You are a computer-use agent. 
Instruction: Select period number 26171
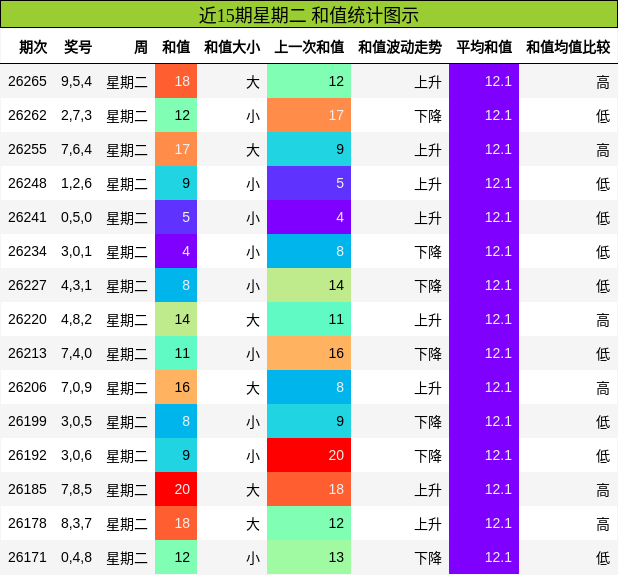(27, 557)
